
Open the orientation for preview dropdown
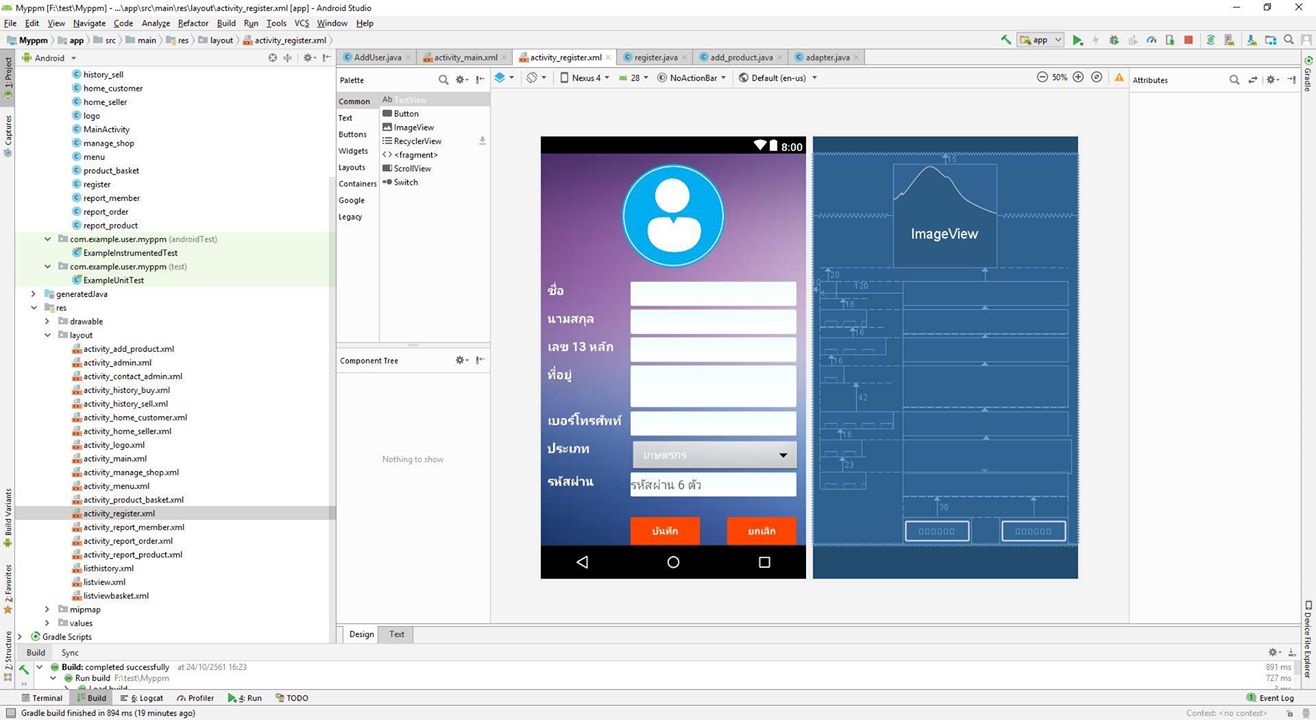(536, 77)
